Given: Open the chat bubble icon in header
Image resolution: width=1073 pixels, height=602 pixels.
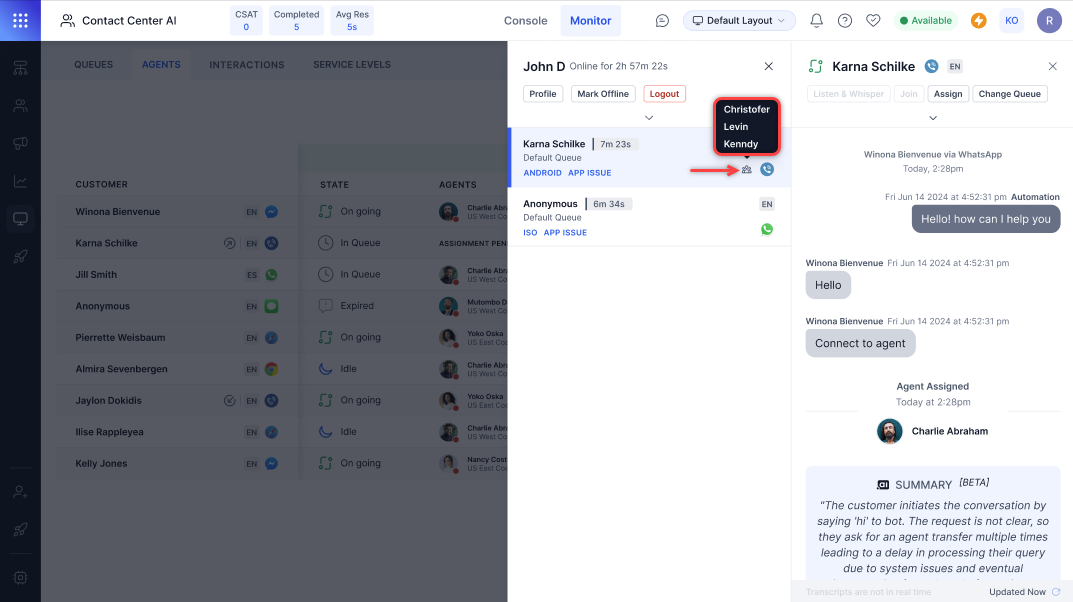Looking at the screenshot, I should coord(662,21).
